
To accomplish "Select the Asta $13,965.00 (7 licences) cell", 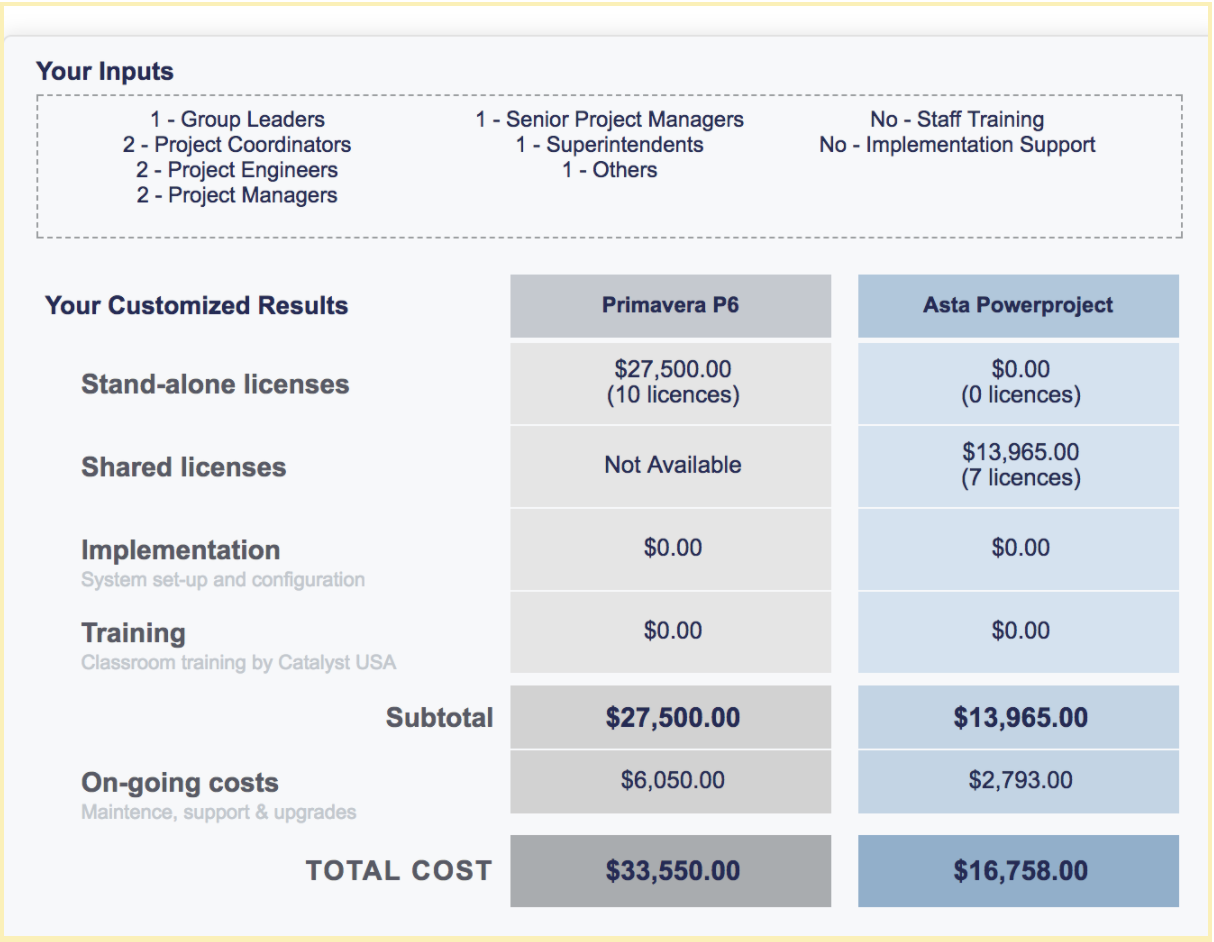I will [x=1020, y=466].
